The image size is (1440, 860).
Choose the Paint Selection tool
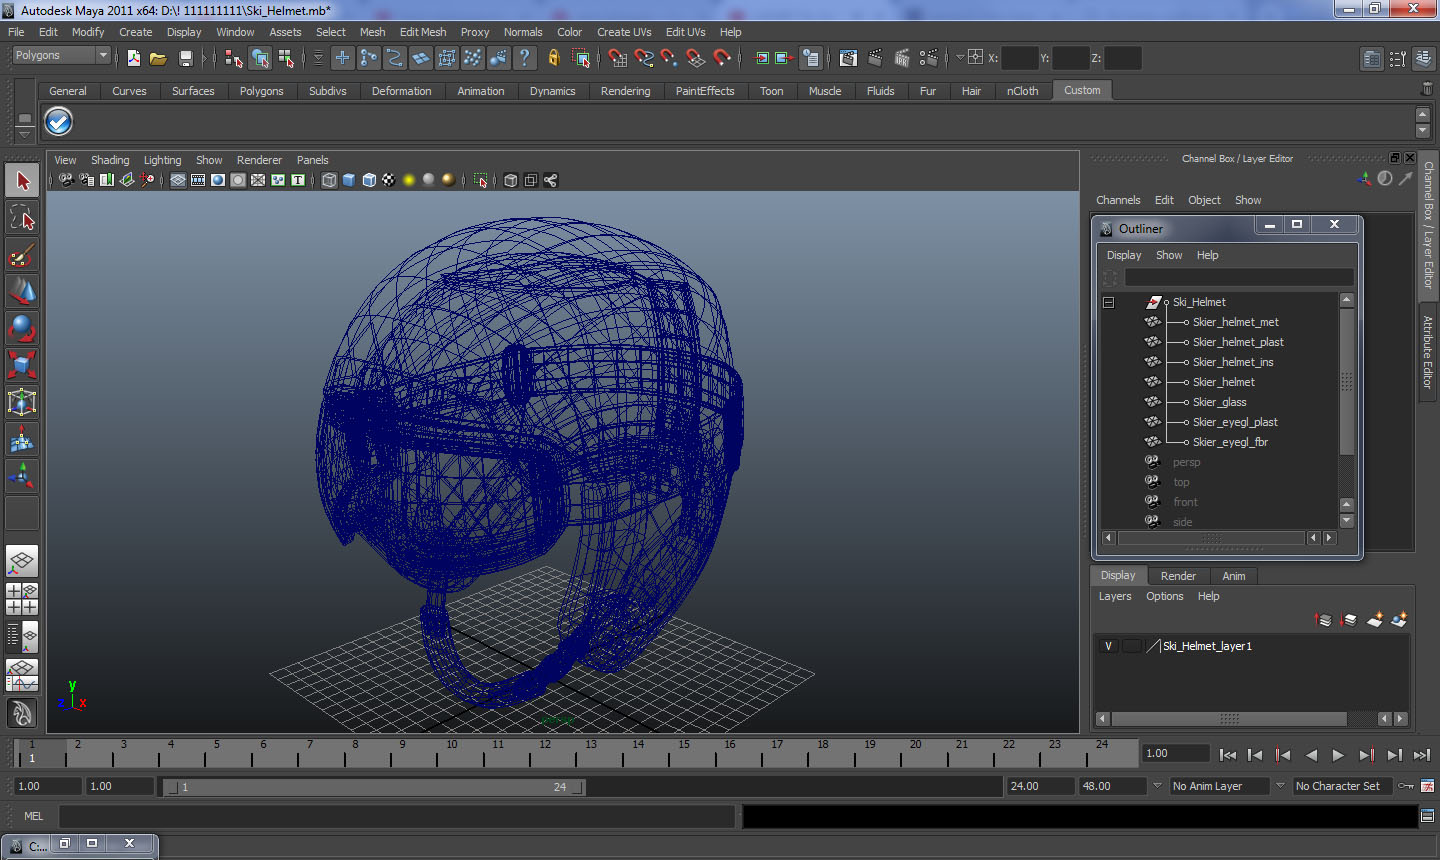pyautogui.click(x=22, y=255)
